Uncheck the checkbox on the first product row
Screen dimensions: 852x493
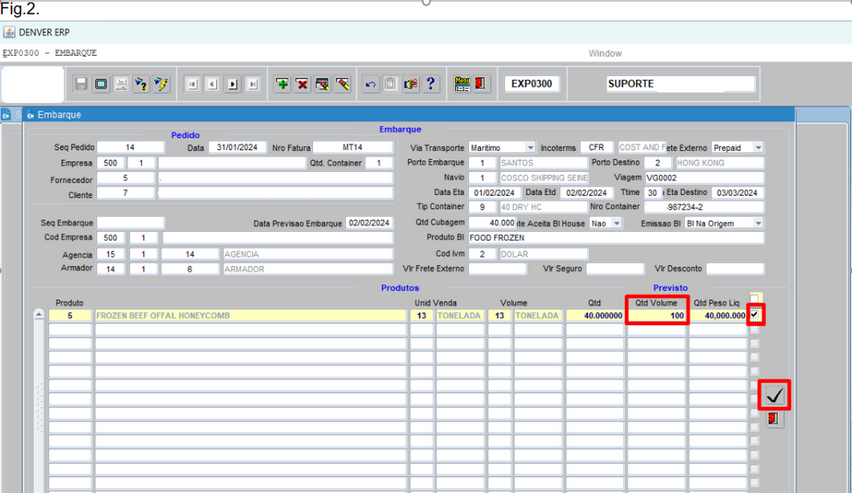[755, 315]
